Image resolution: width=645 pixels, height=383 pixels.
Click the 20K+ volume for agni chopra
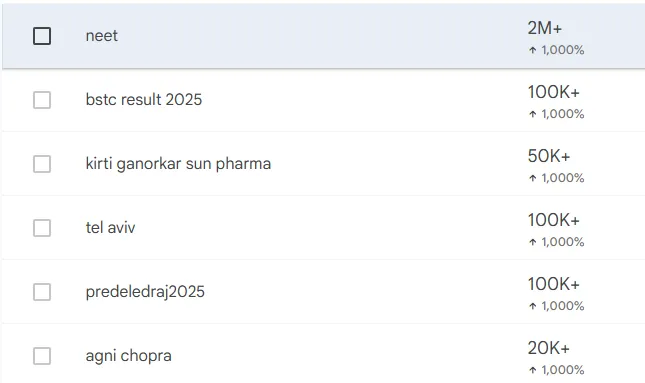pyautogui.click(x=549, y=348)
